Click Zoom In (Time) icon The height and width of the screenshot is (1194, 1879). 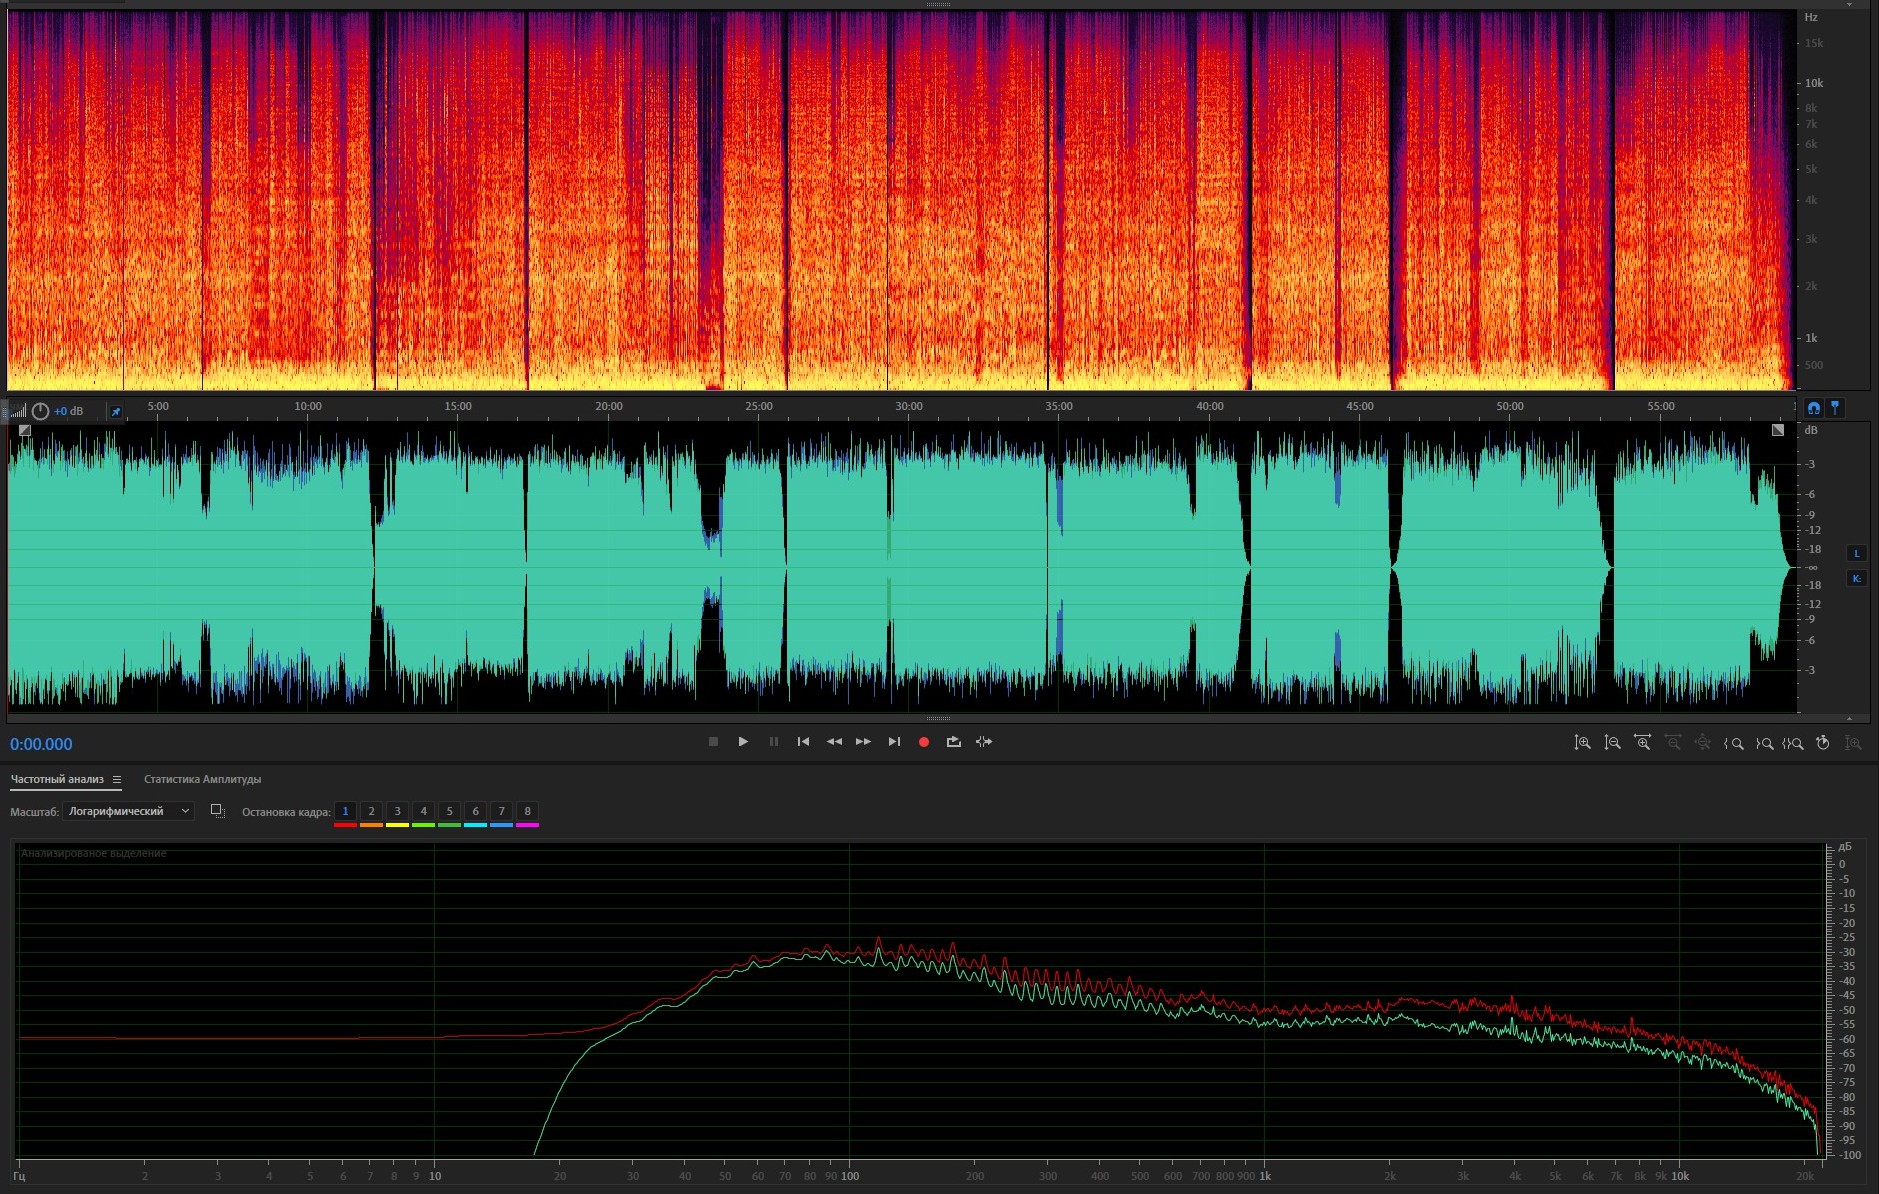tap(1642, 743)
